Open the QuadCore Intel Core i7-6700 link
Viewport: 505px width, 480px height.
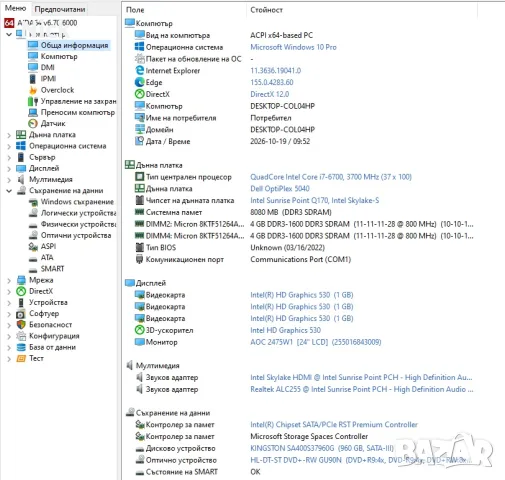331,177
